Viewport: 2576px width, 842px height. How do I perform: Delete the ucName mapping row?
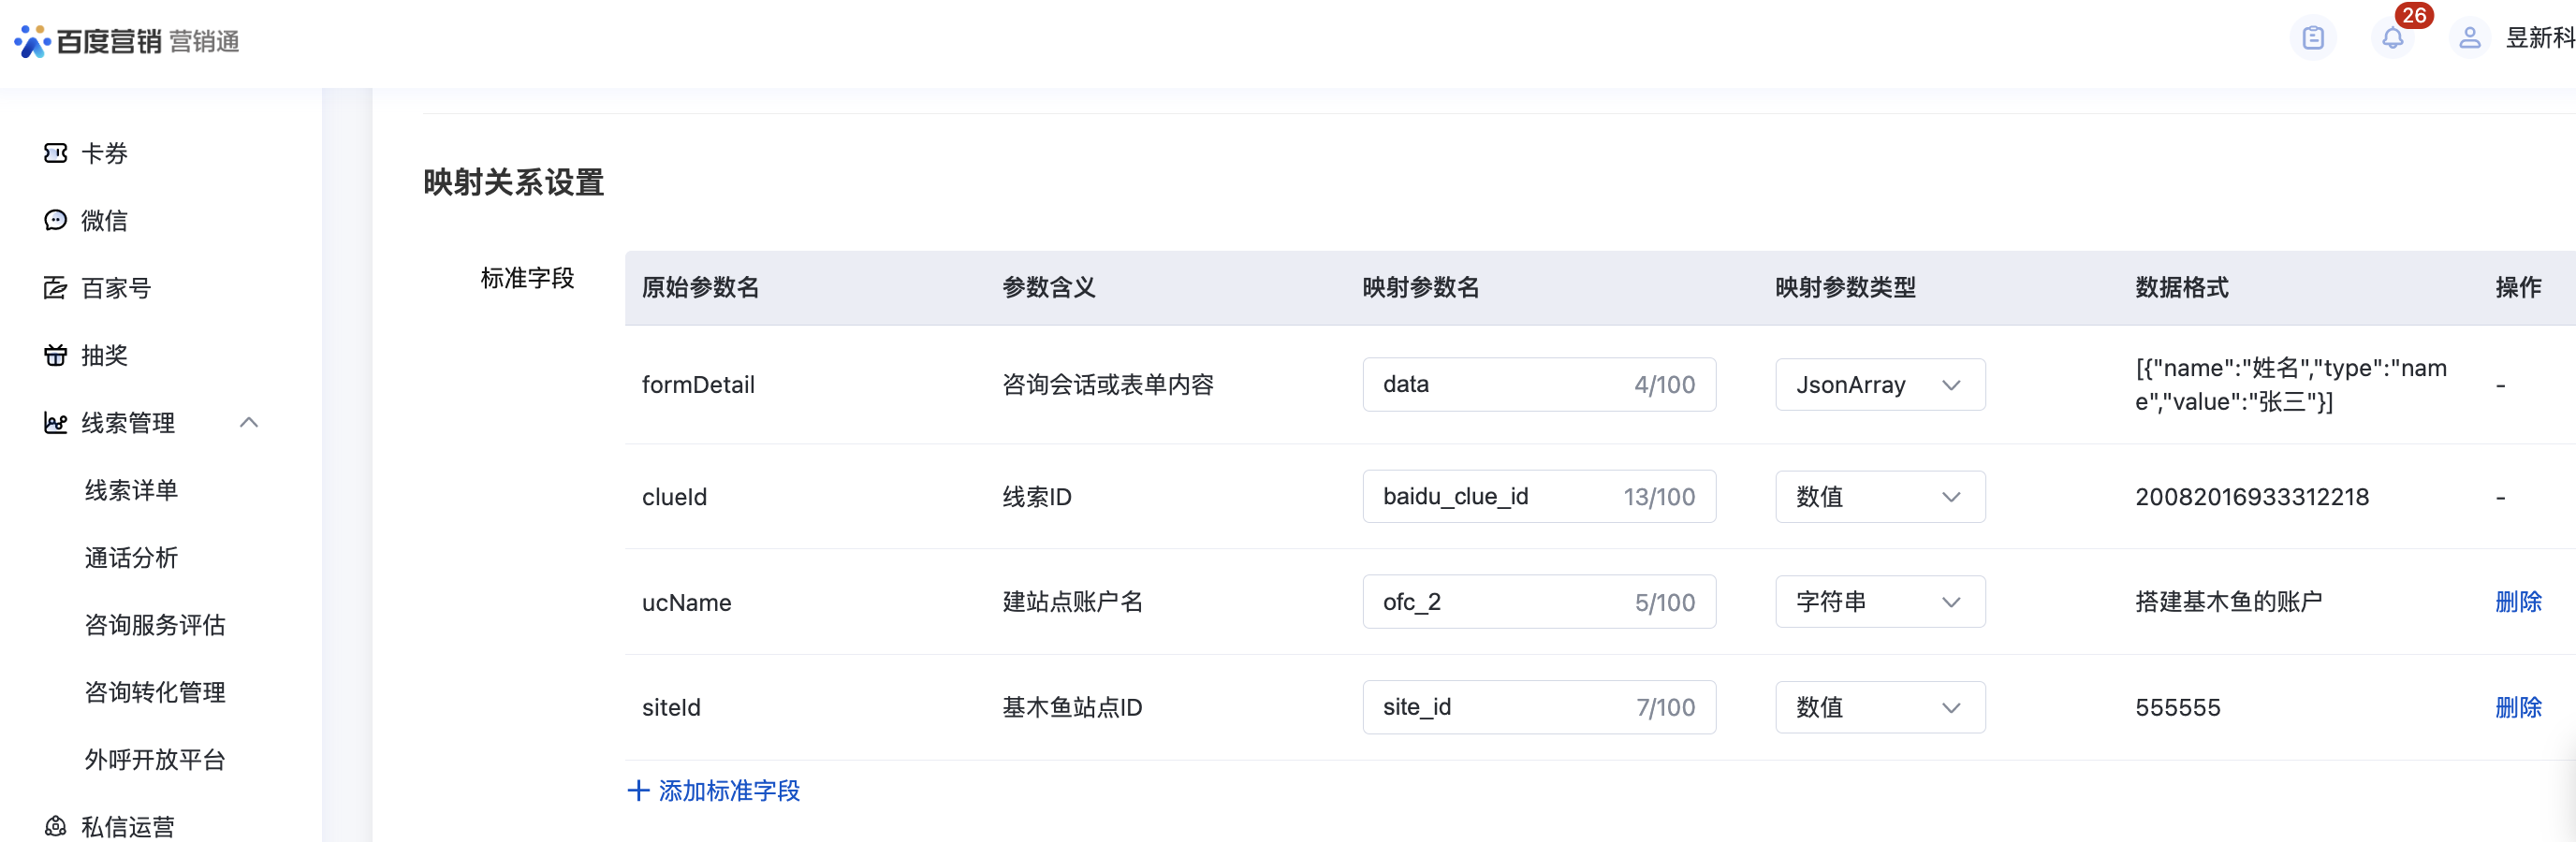coord(2517,602)
